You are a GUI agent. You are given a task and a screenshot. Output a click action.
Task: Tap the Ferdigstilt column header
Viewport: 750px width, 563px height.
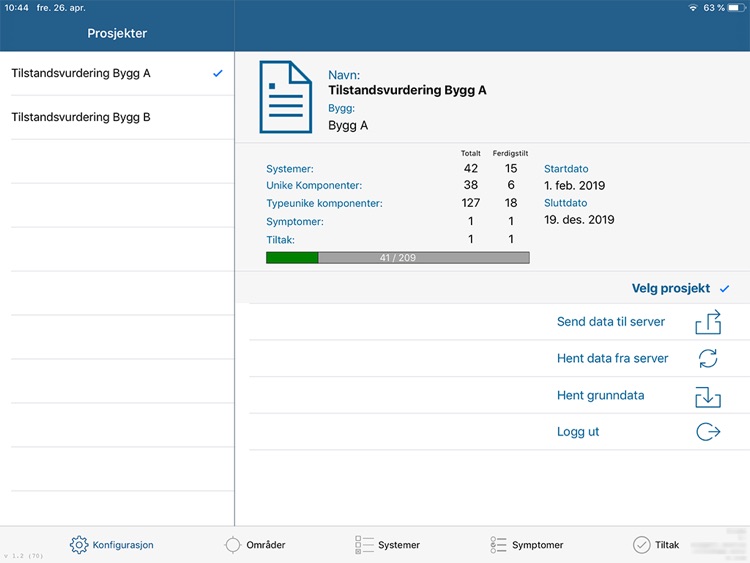click(x=510, y=153)
